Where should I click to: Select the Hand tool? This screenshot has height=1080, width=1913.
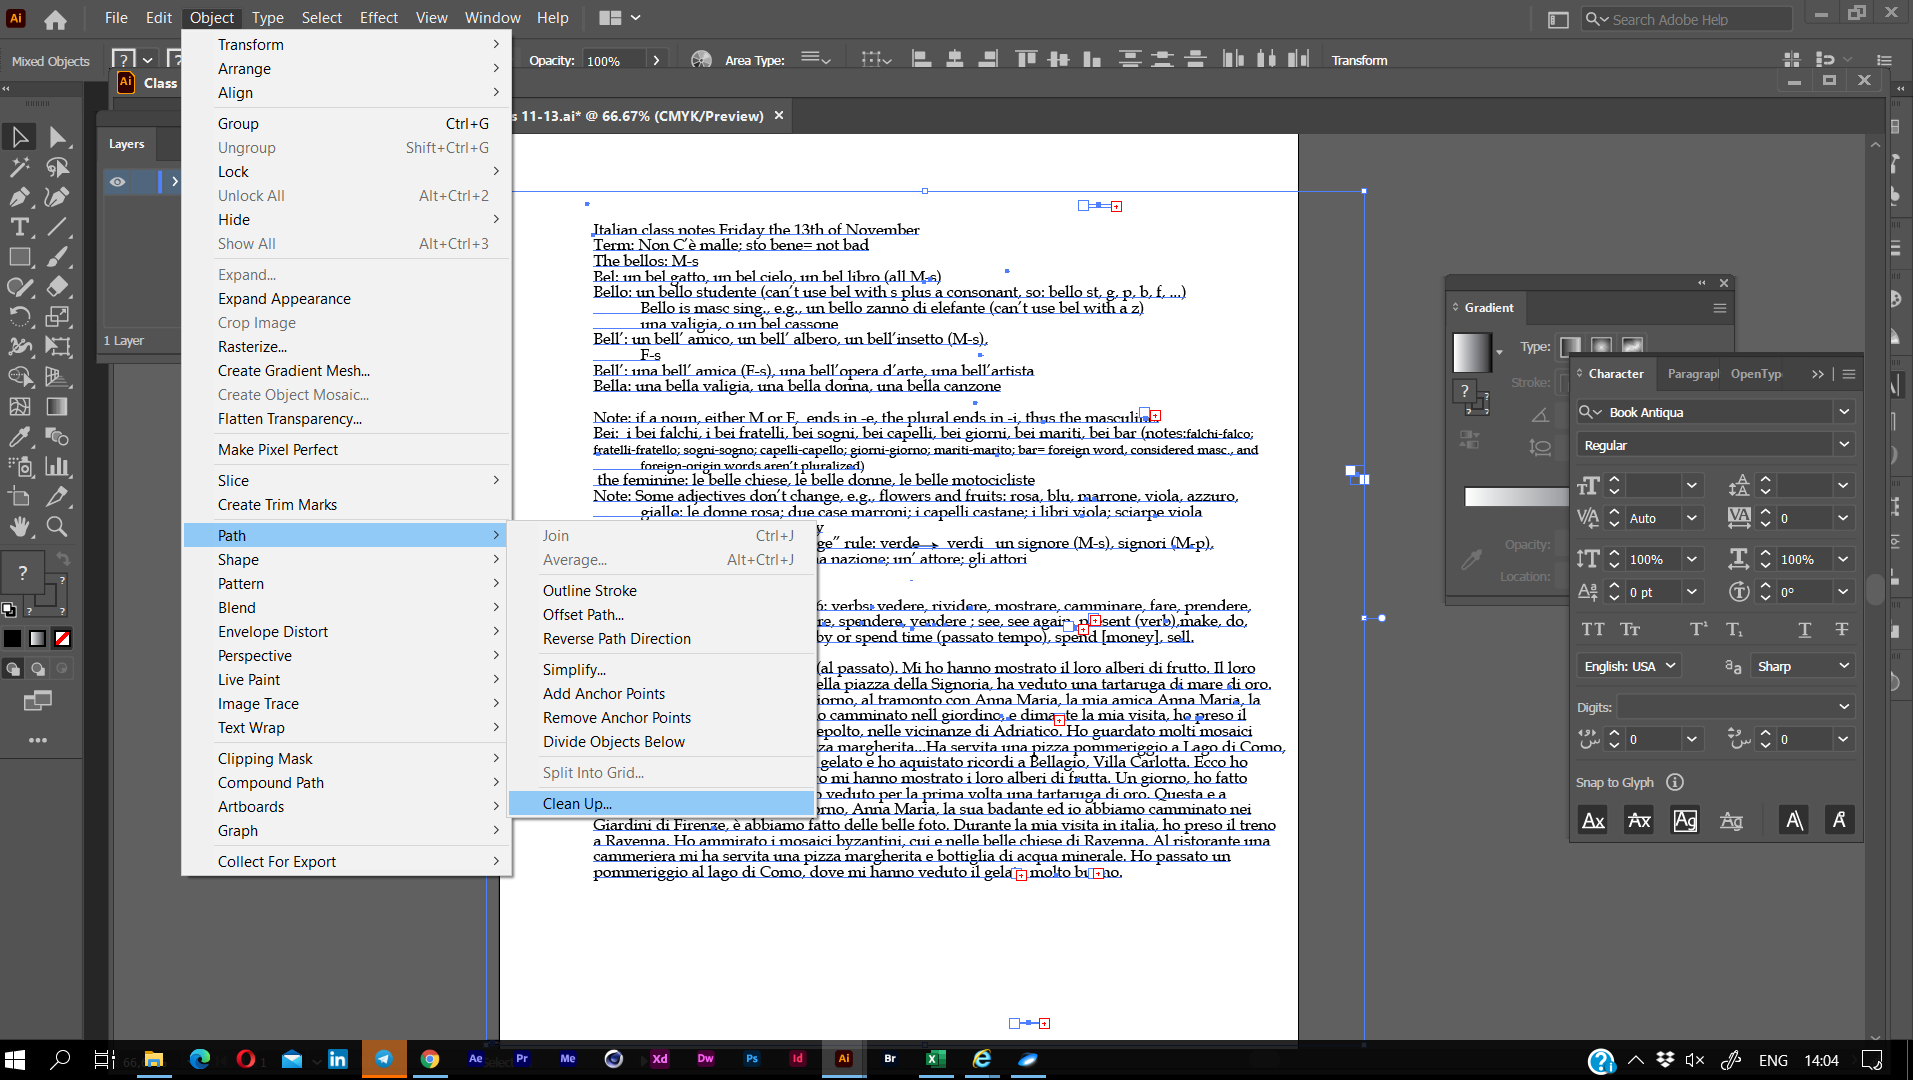(20, 527)
